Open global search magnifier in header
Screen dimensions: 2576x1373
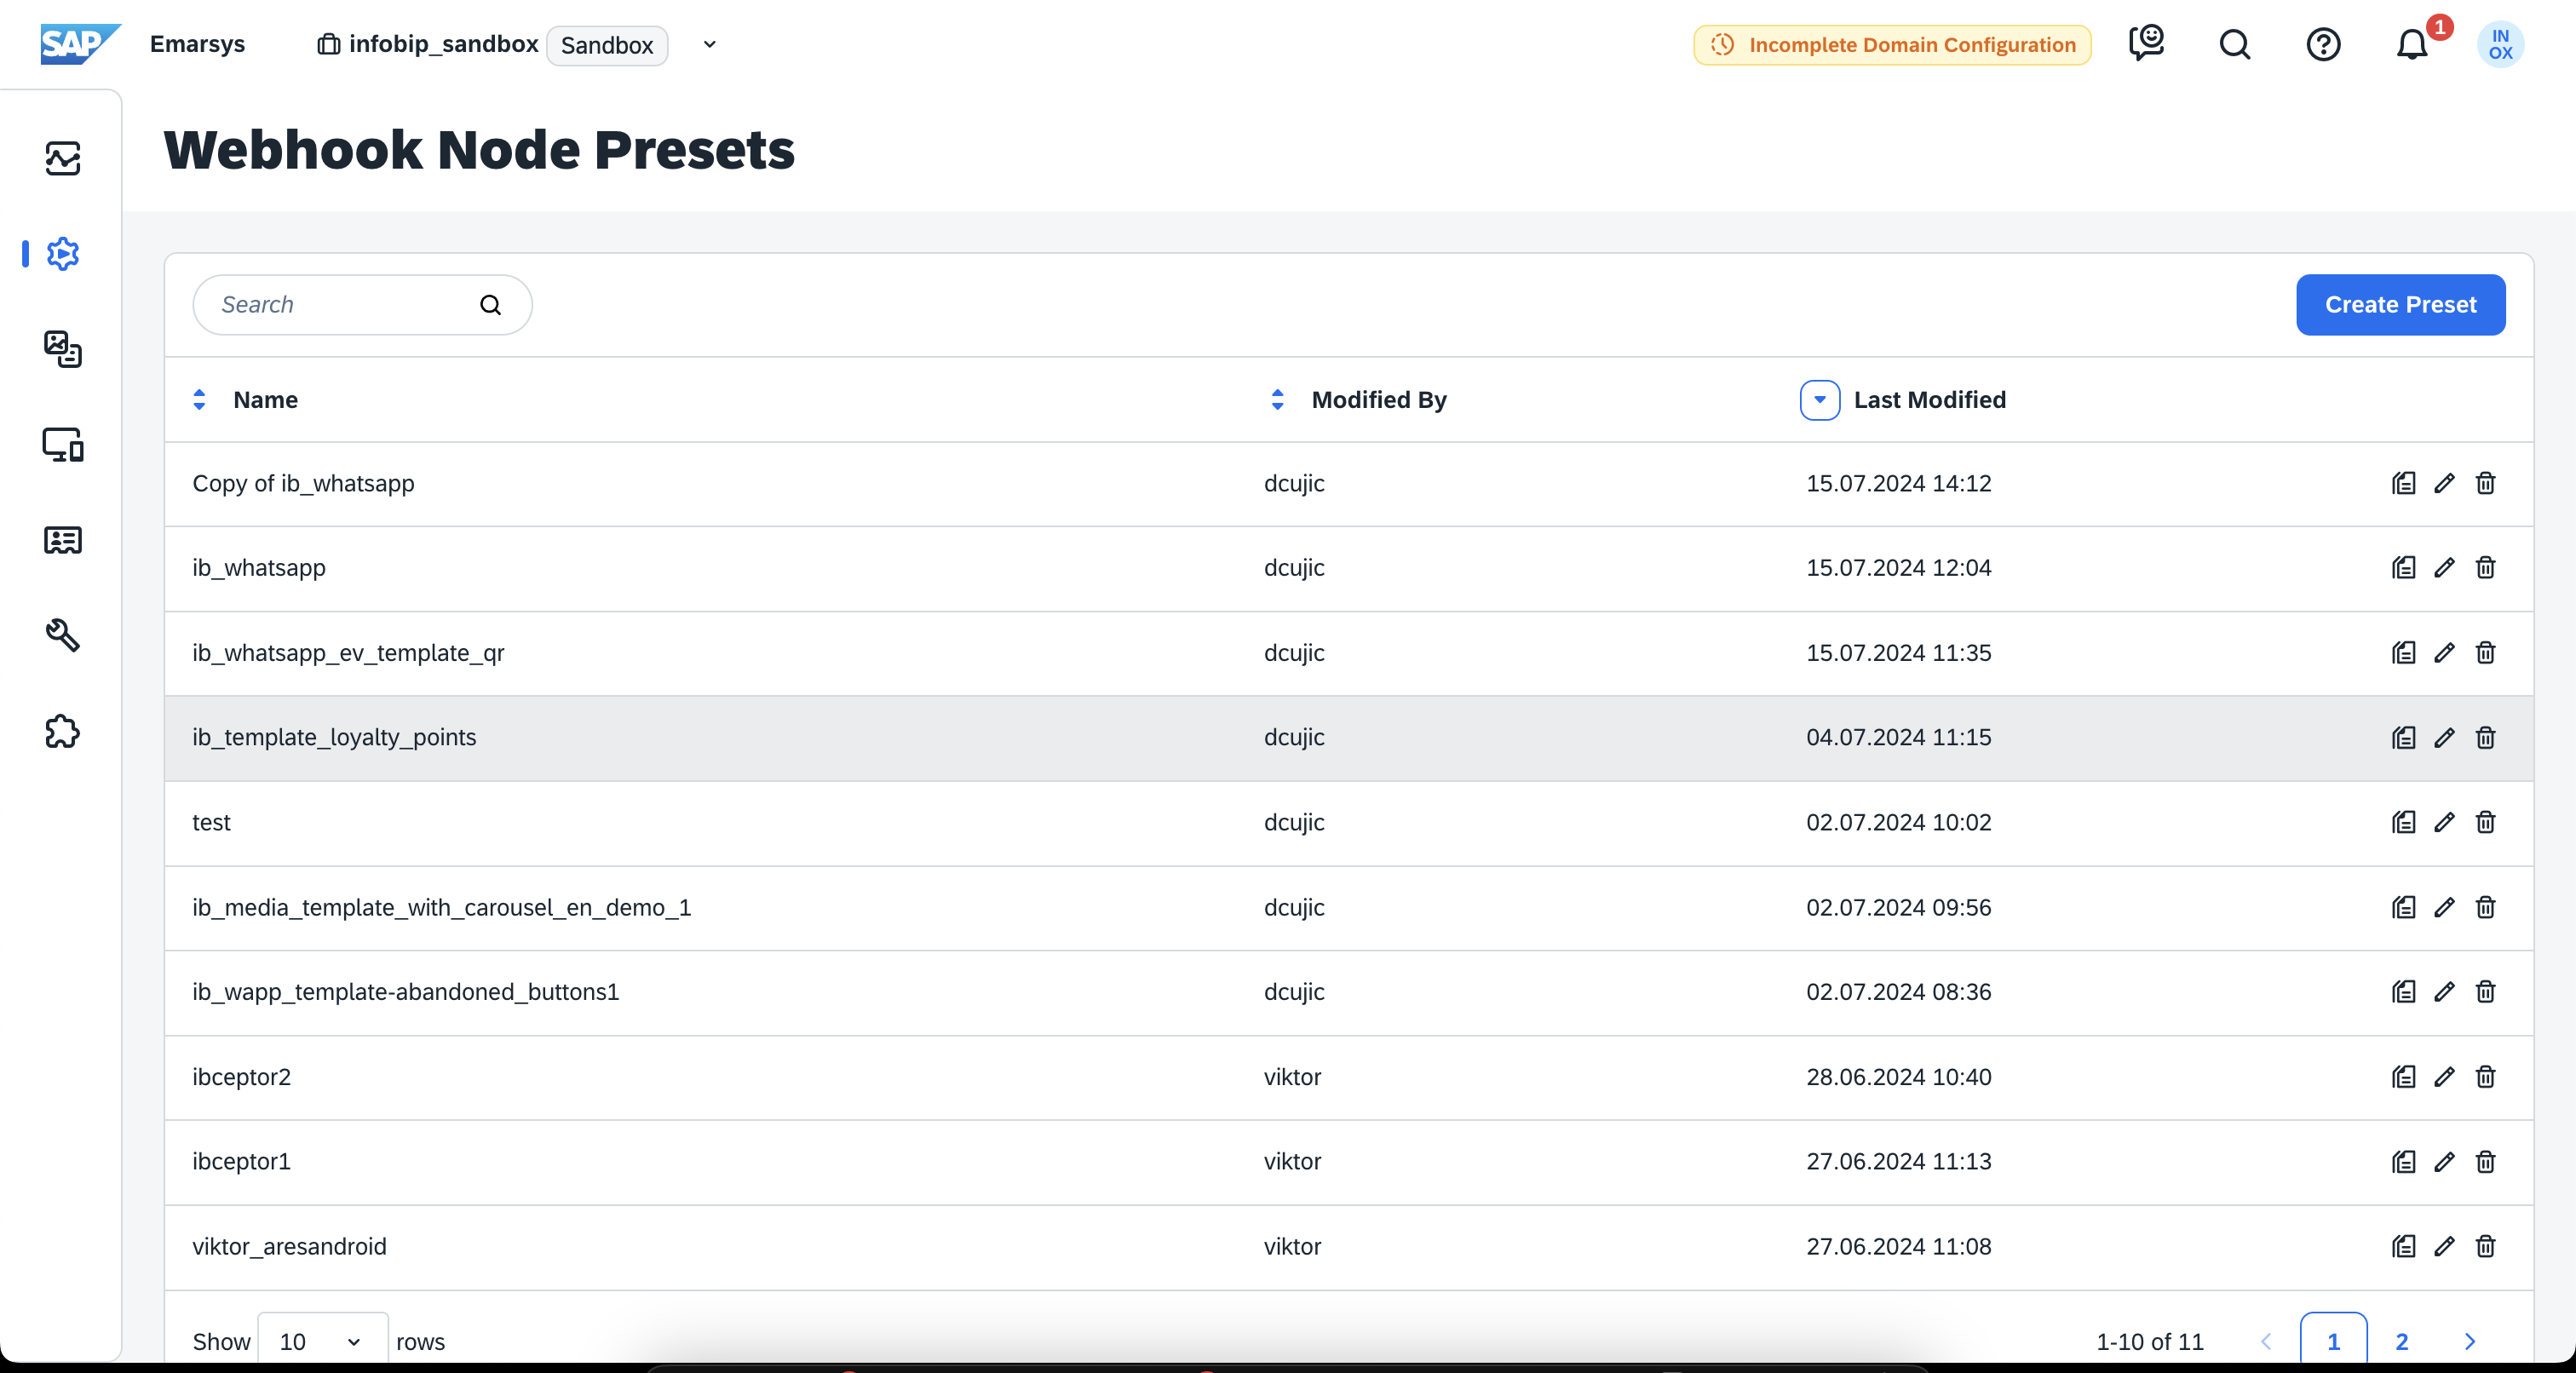pos(2234,44)
